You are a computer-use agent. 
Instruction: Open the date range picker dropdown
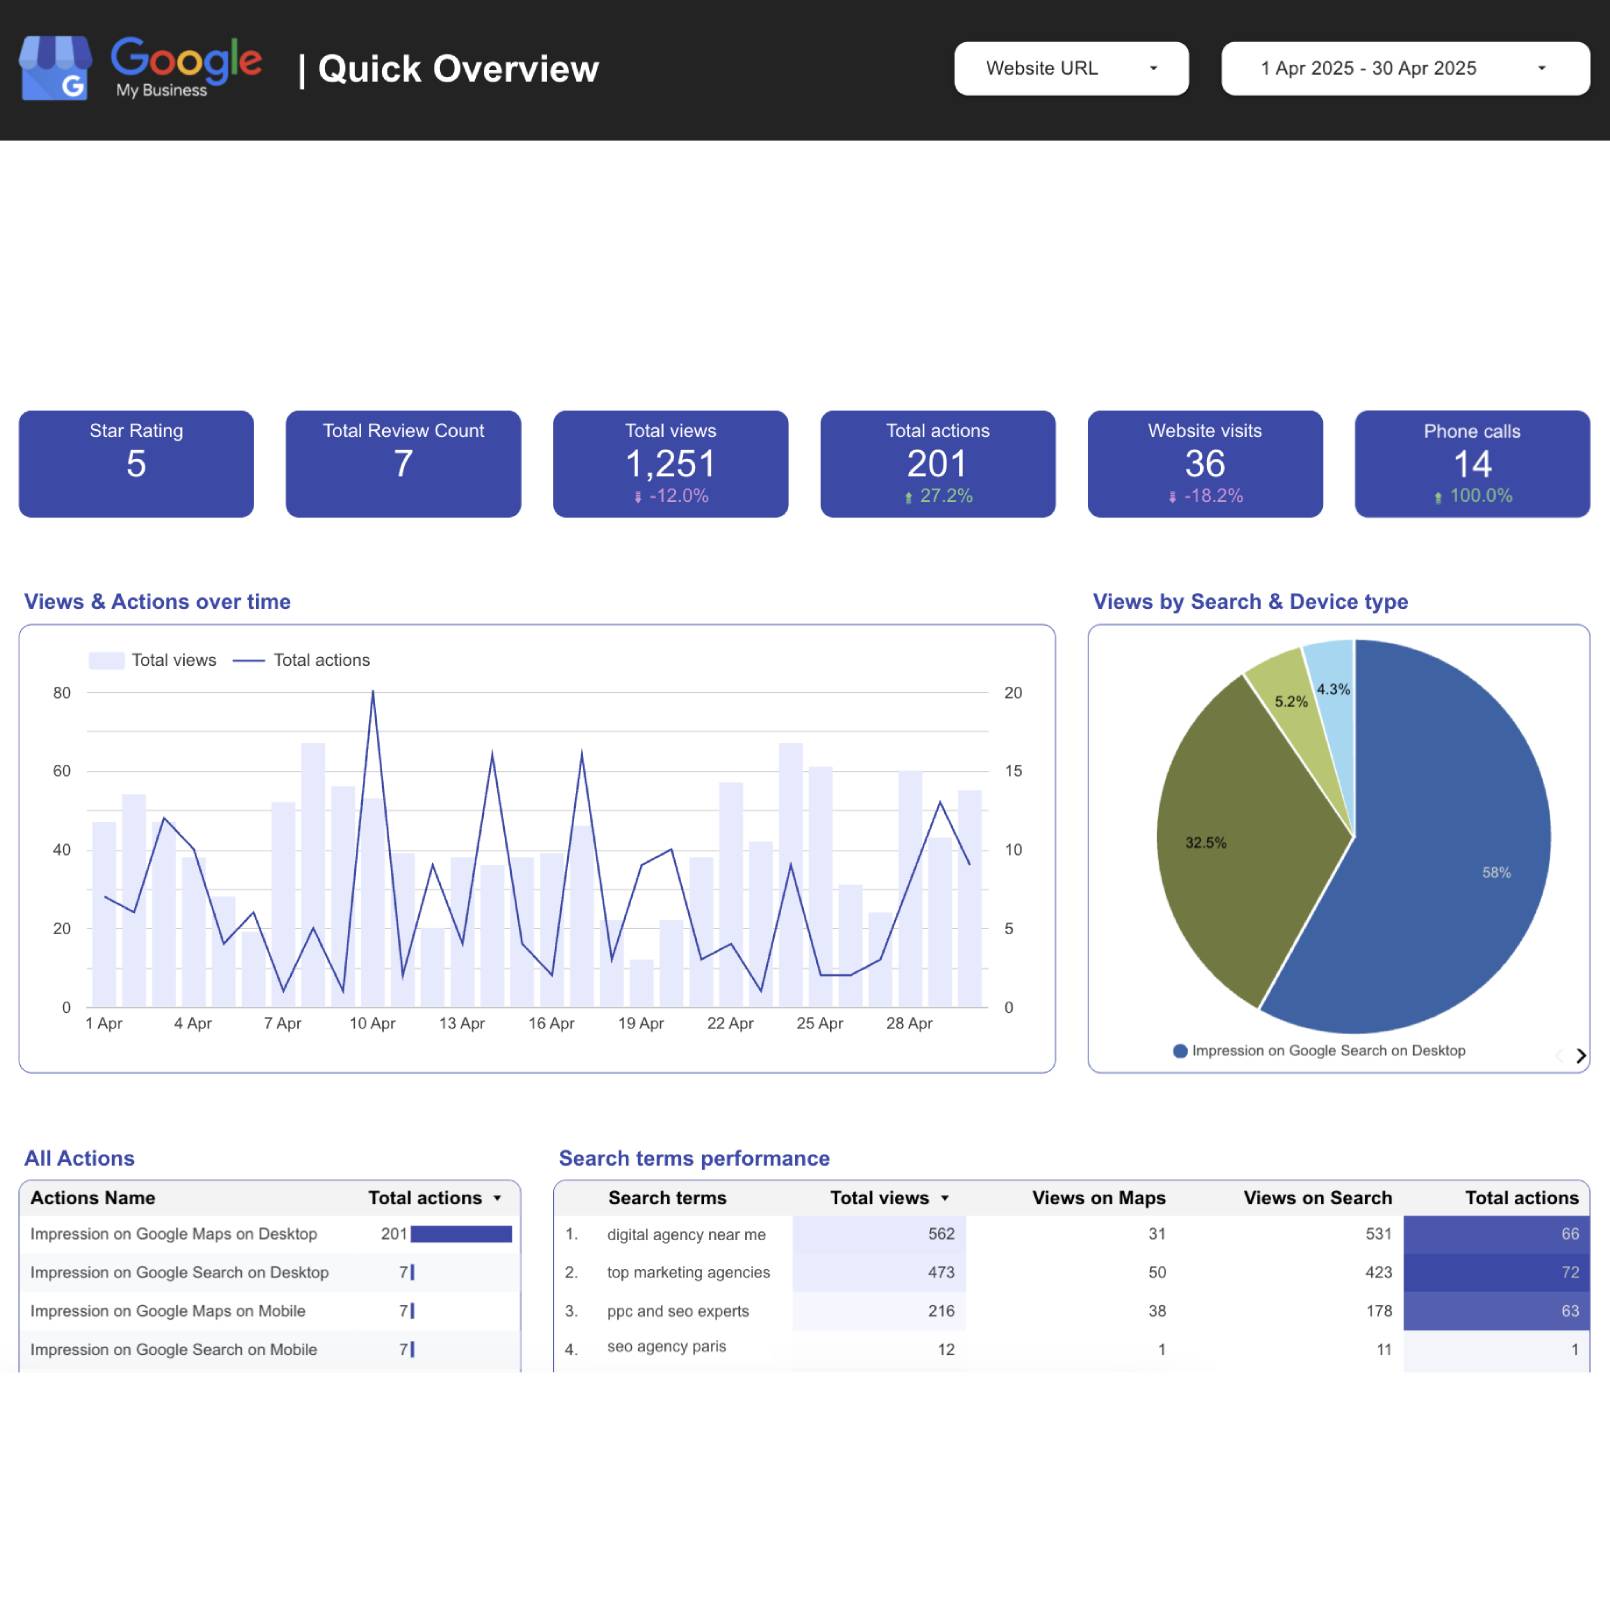pos(1404,68)
